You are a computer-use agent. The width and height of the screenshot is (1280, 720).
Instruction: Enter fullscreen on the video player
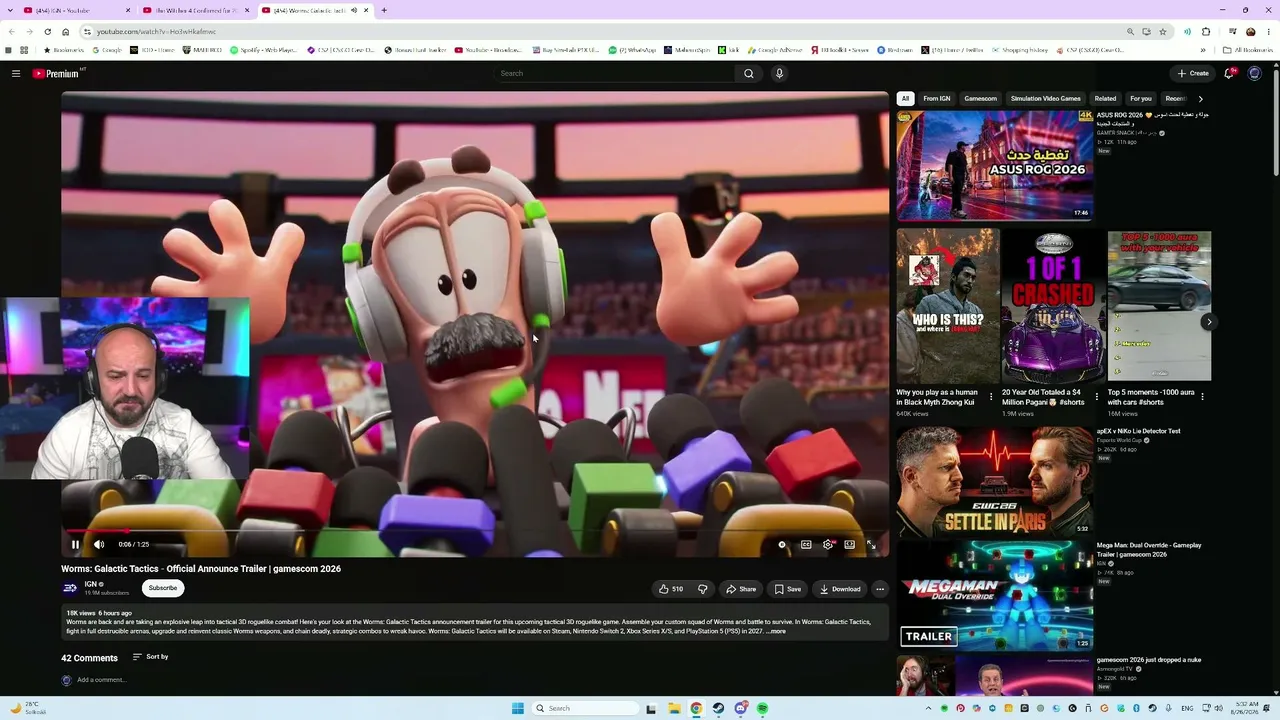pyautogui.click(x=871, y=544)
